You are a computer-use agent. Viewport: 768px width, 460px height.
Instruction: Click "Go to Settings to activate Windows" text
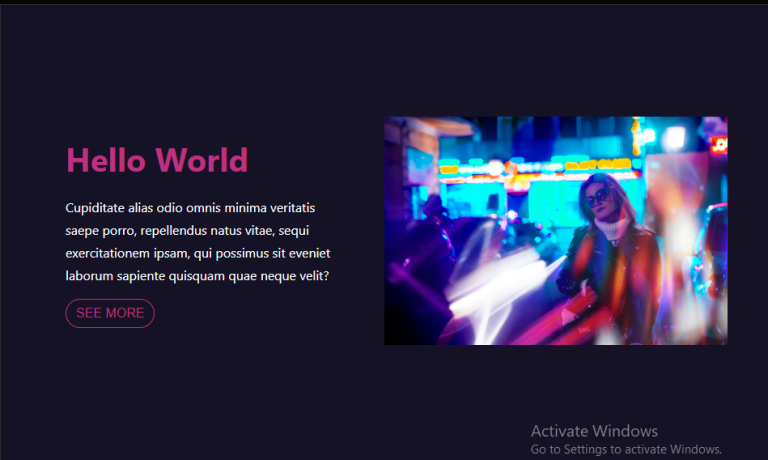(x=626, y=449)
